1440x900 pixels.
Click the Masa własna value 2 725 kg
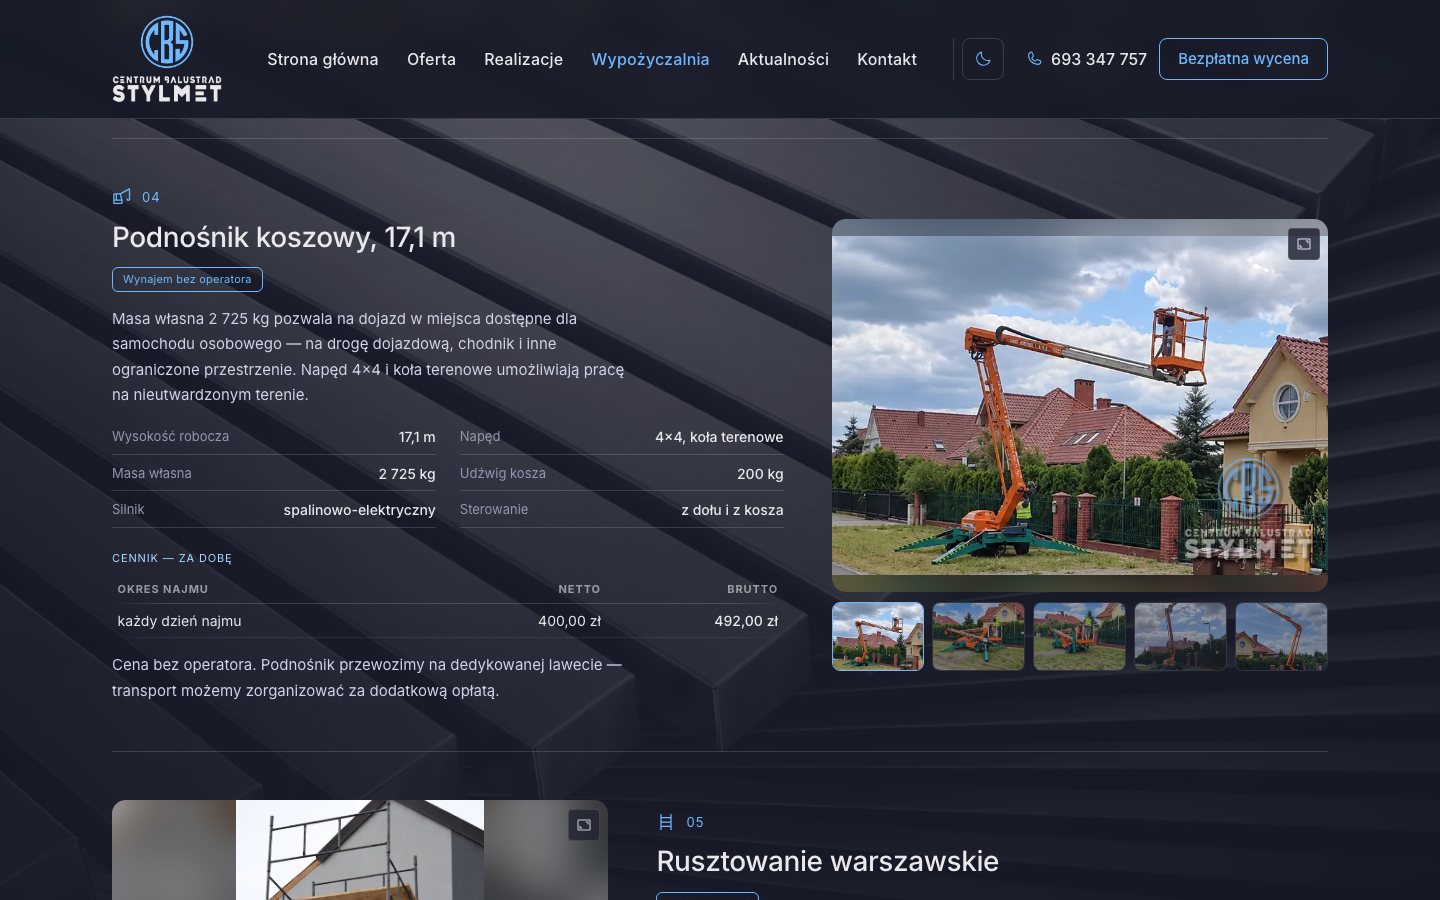pos(407,474)
